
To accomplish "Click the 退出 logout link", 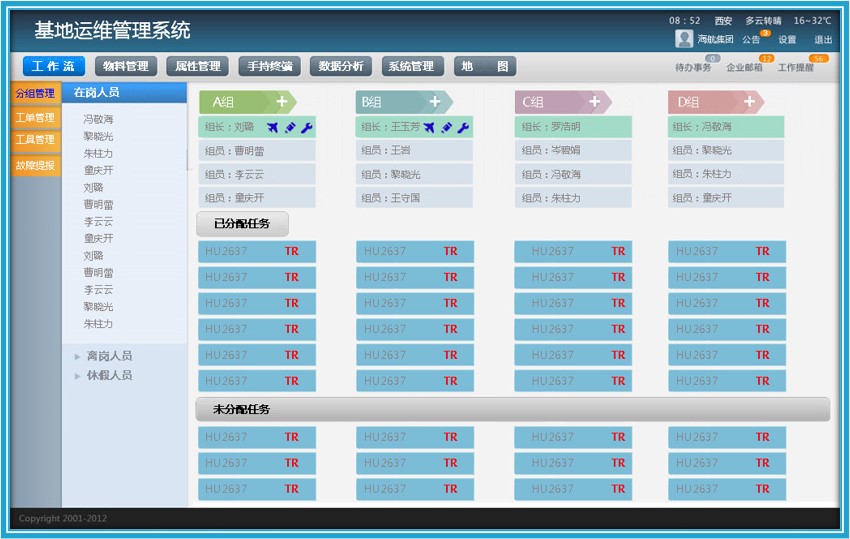I will coord(823,40).
